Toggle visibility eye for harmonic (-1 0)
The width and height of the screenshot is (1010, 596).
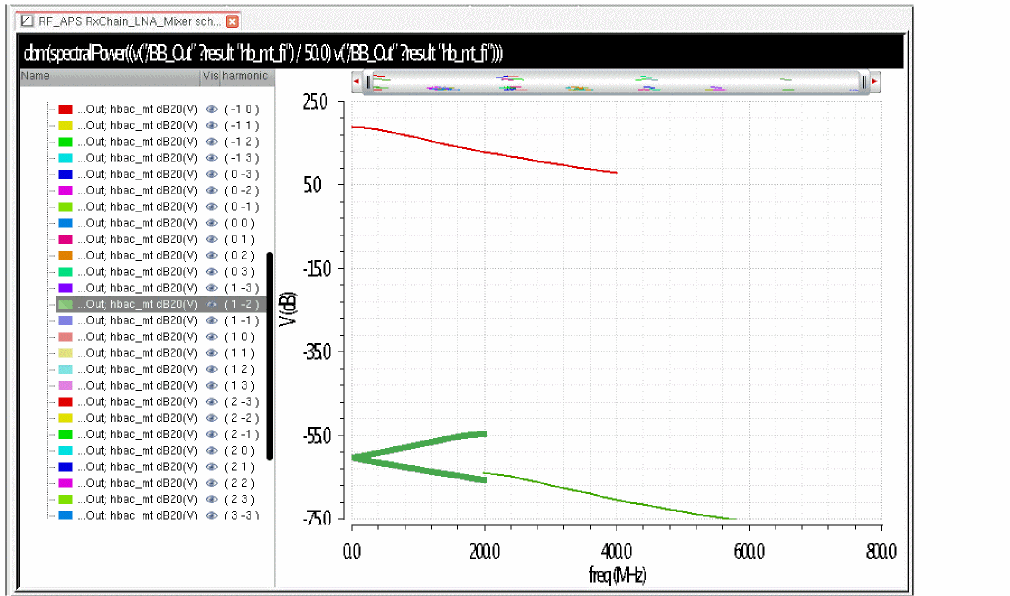(211, 110)
